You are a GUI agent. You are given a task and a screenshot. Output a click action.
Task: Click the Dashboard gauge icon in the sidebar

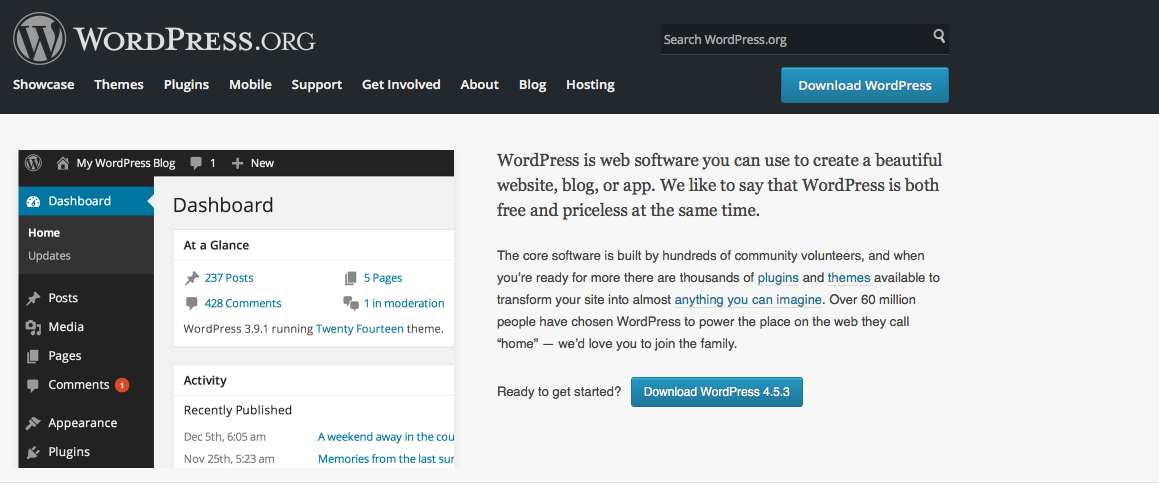(33, 201)
